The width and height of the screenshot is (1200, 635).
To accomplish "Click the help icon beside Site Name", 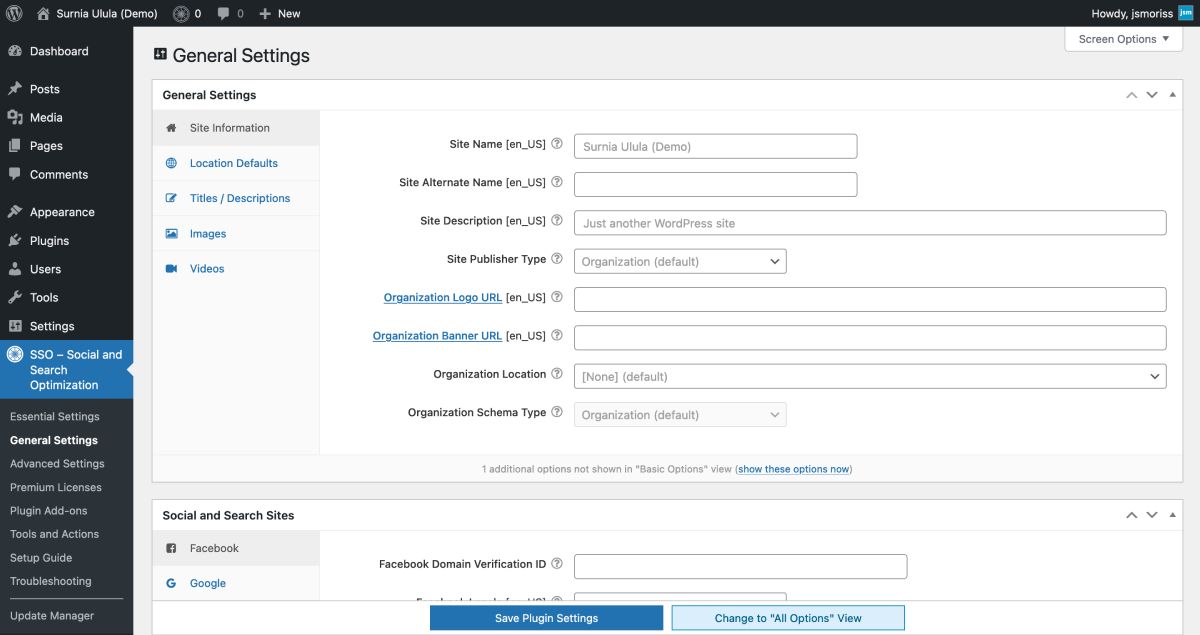I will pos(557,144).
